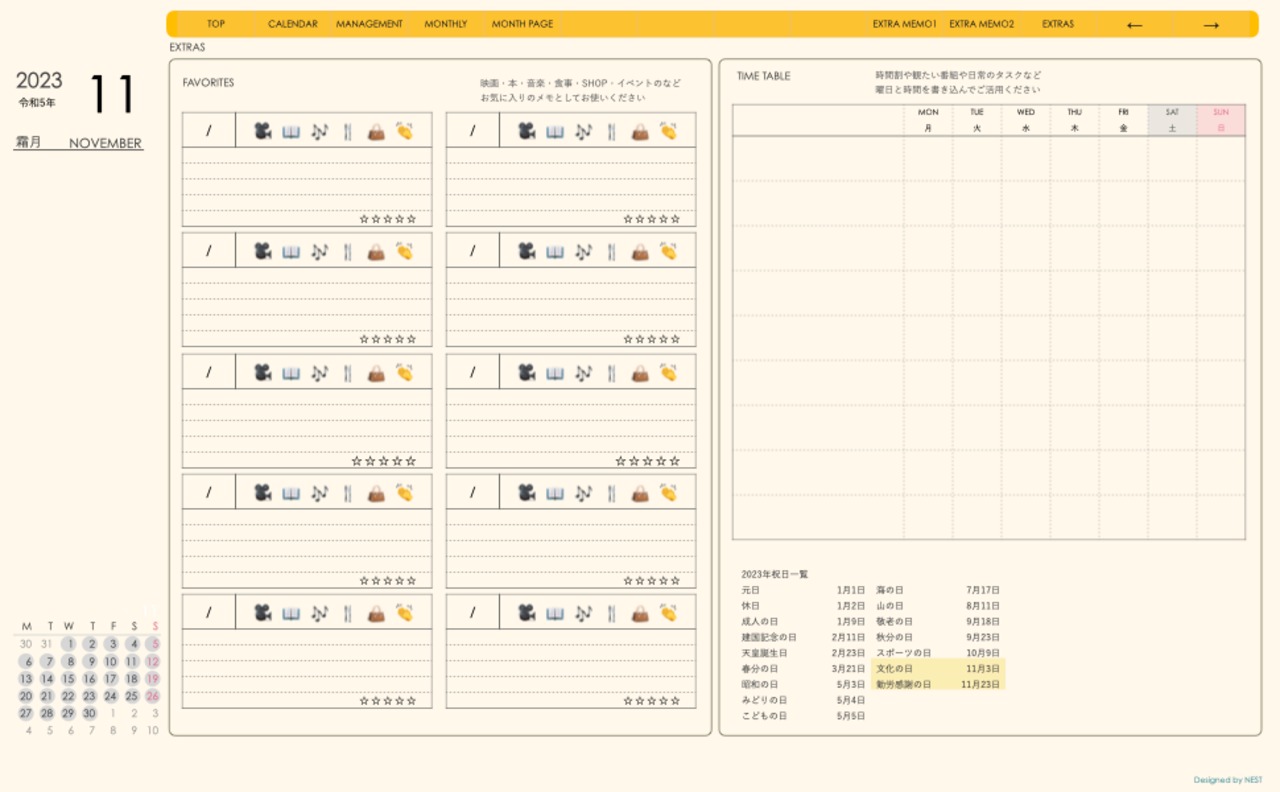Tap clapping hands icon in third-row right card
This screenshot has width=1280, height=792.
coord(668,372)
